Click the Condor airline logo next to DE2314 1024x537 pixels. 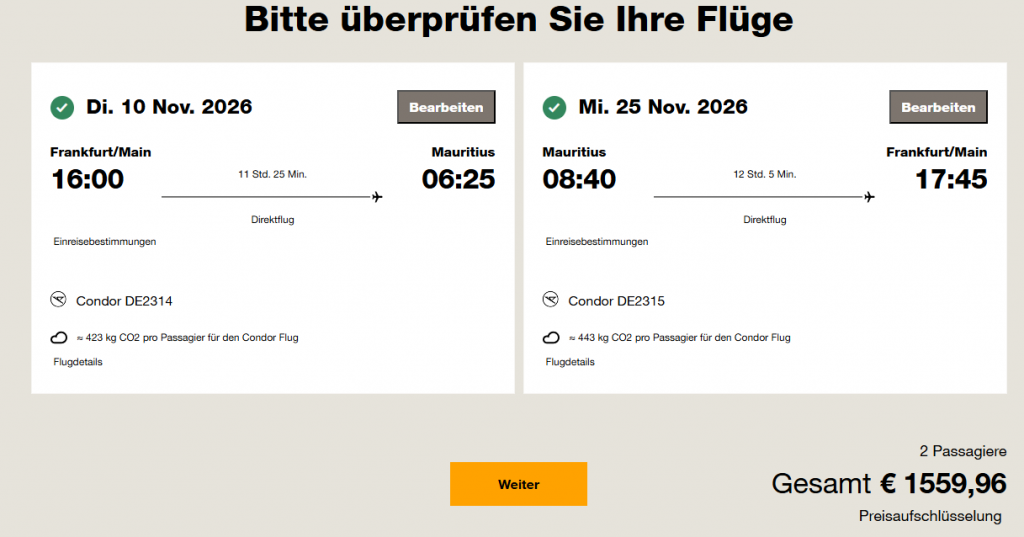pyautogui.click(x=58, y=300)
